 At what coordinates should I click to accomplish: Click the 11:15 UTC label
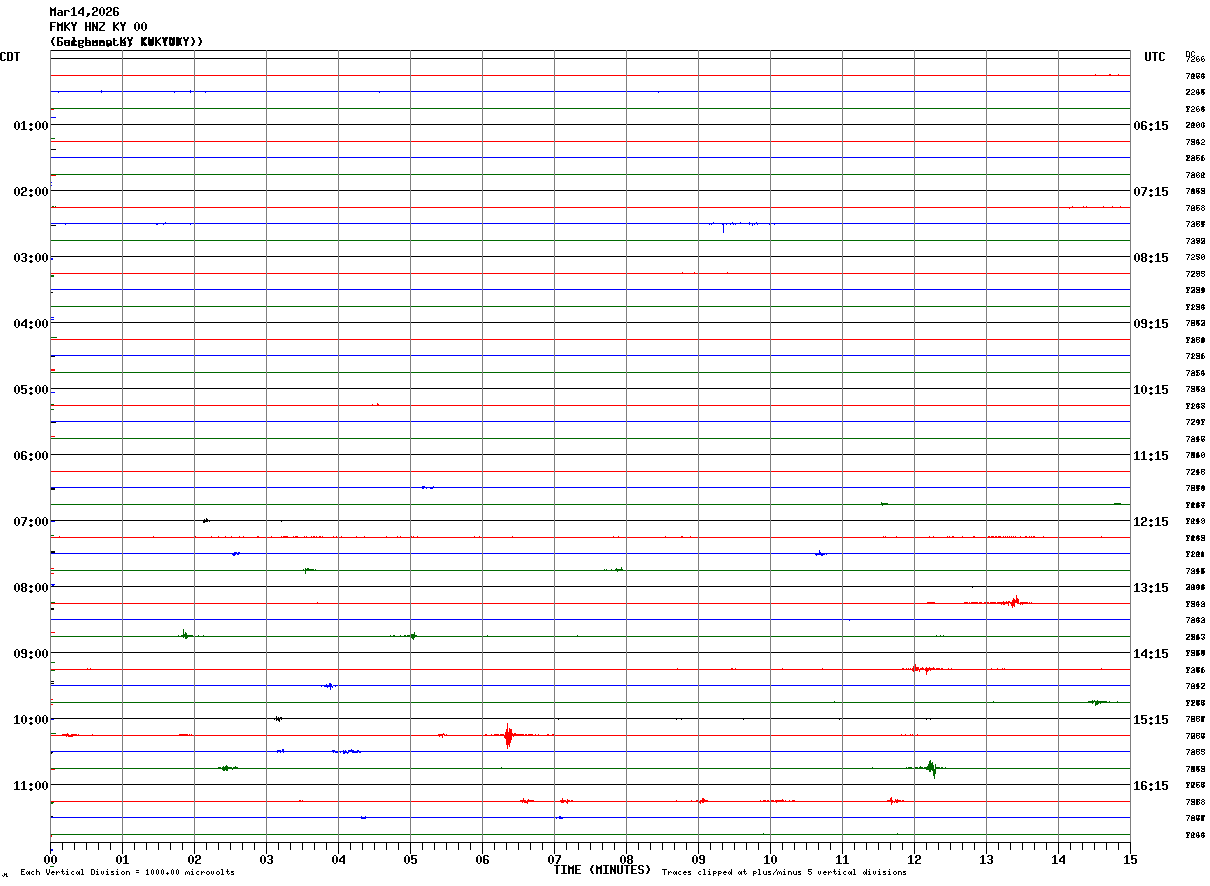[x=1152, y=456]
